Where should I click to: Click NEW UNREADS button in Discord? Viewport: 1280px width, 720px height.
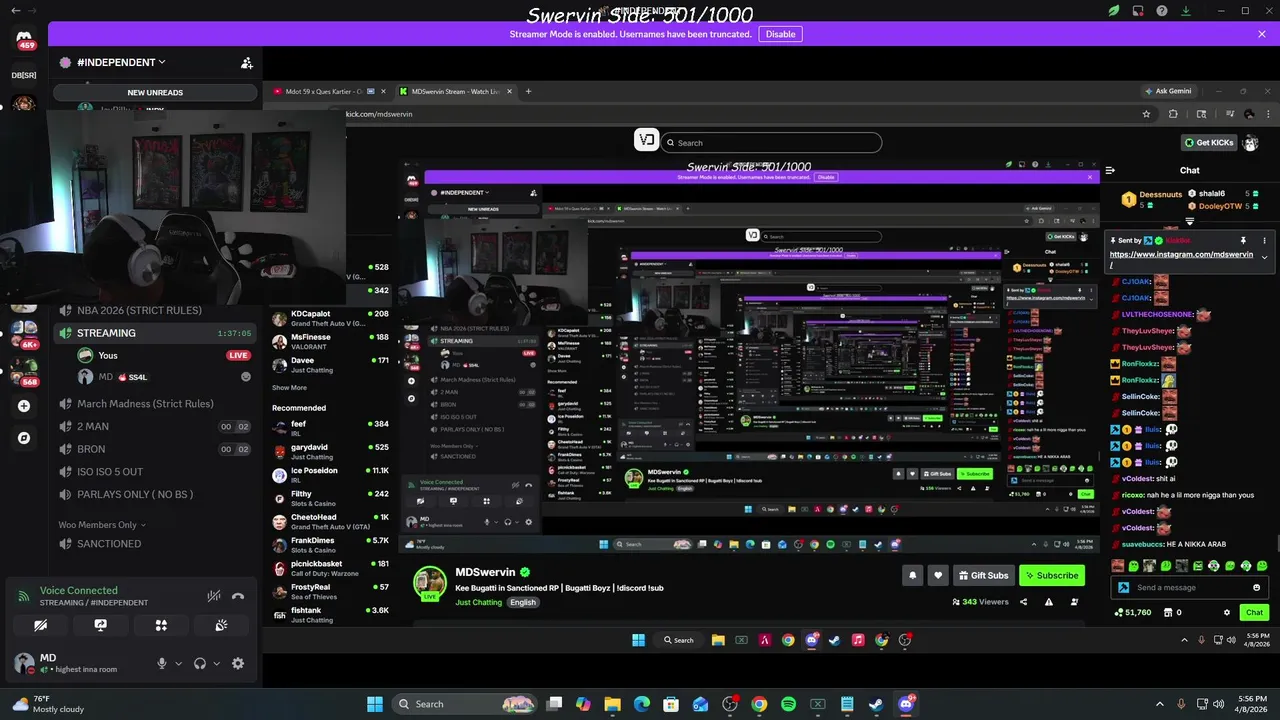coord(155,92)
